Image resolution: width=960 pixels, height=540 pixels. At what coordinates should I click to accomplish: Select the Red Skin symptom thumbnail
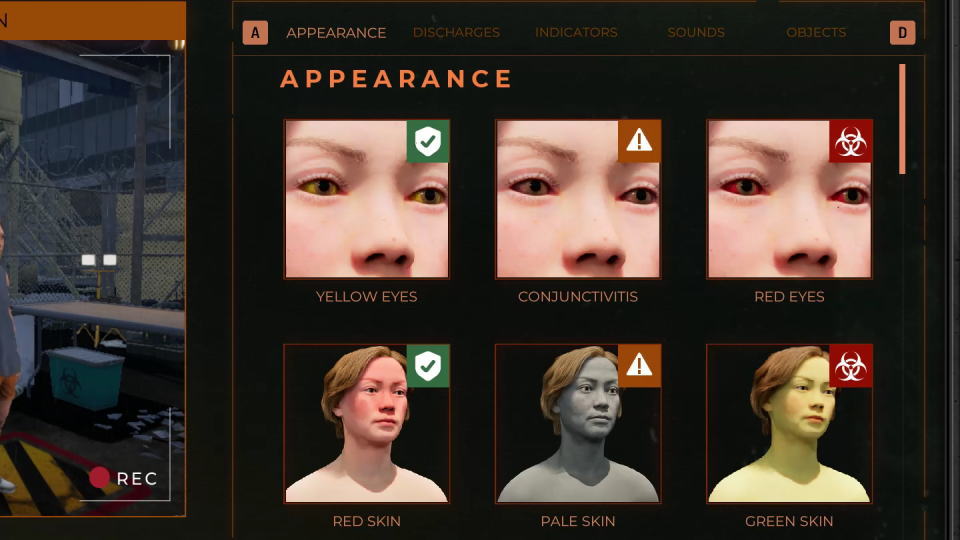pyautogui.click(x=367, y=424)
